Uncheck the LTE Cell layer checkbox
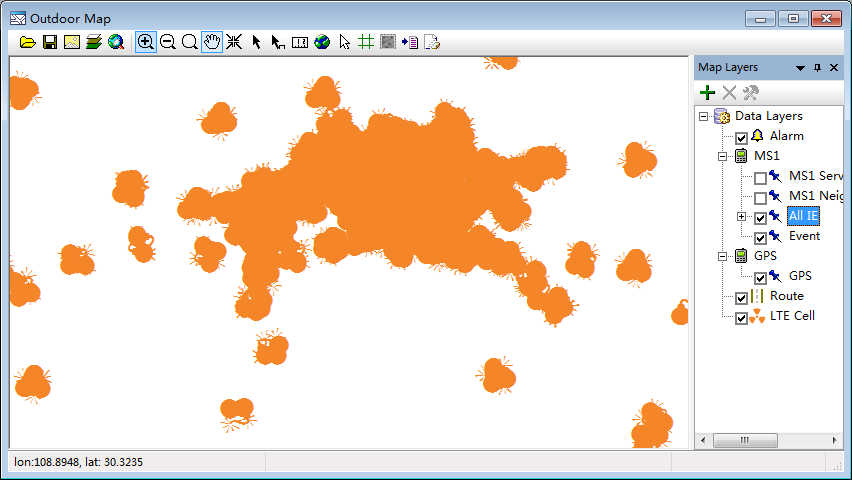 click(742, 318)
